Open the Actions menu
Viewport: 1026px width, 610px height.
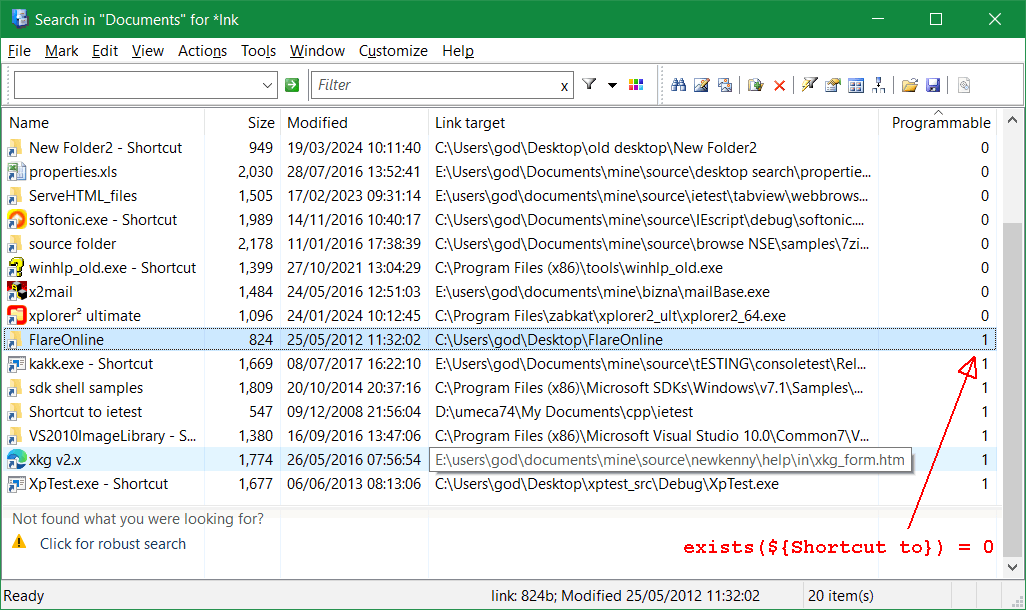tap(202, 50)
